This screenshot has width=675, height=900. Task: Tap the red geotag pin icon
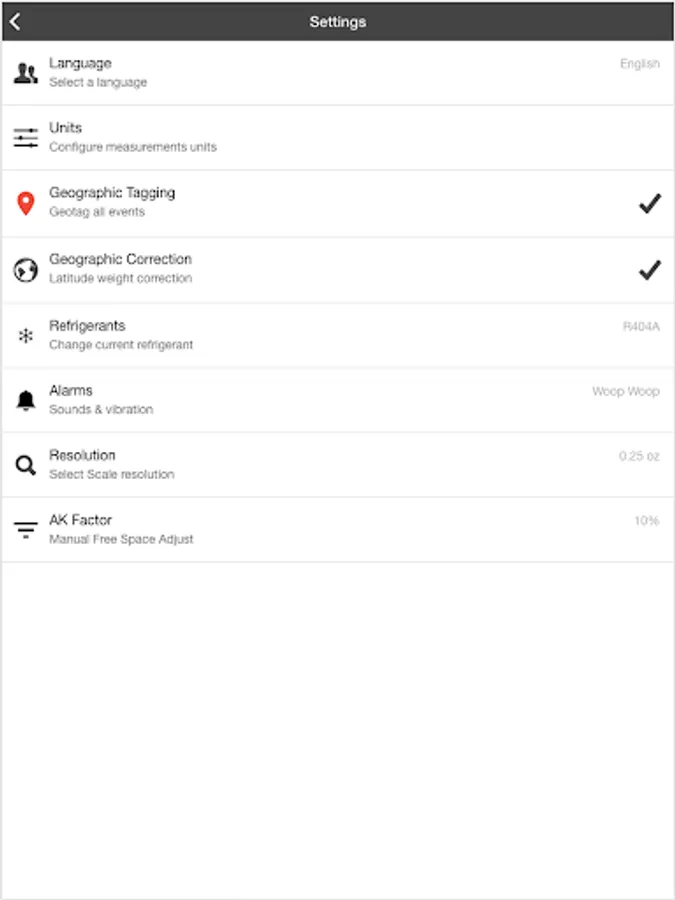(26, 203)
